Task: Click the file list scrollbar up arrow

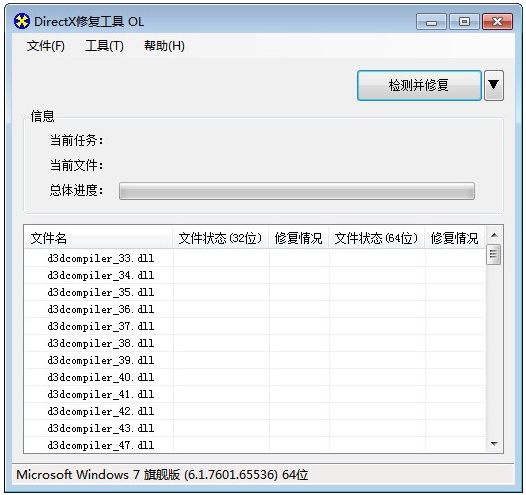Action: click(x=494, y=235)
